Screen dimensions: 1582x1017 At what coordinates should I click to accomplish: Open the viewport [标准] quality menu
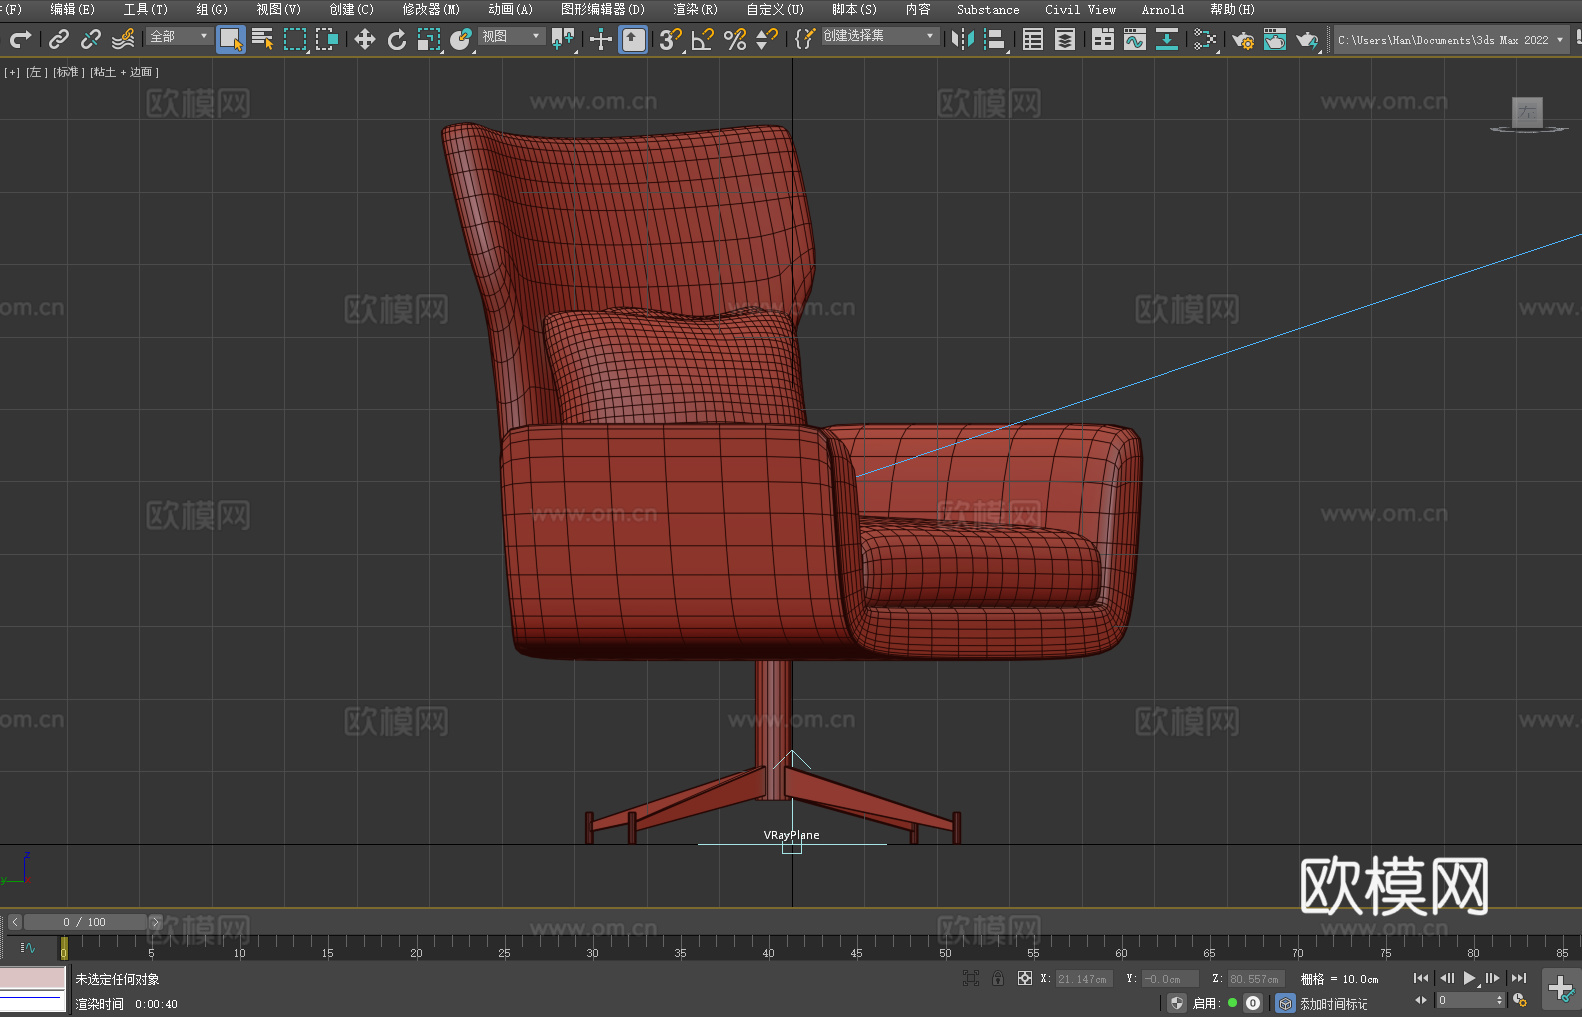tap(69, 72)
